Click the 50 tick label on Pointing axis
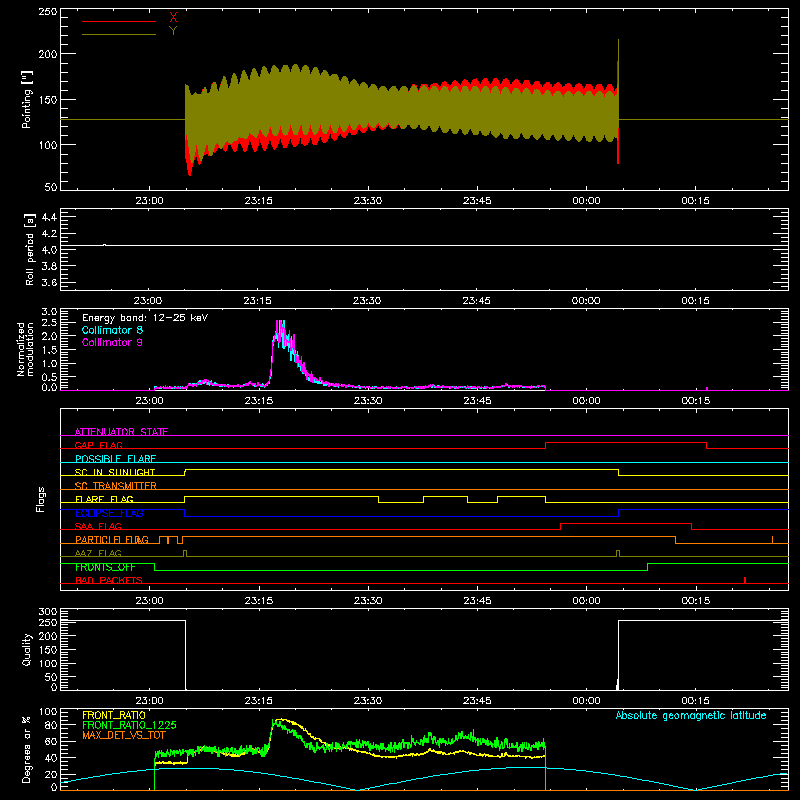The image size is (800, 800). [51, 187]
